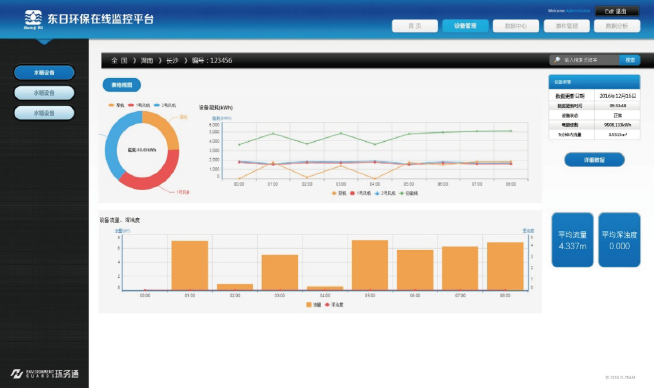
Task: Click the 设备能耗(kWh) chart title
Action: 216,108
